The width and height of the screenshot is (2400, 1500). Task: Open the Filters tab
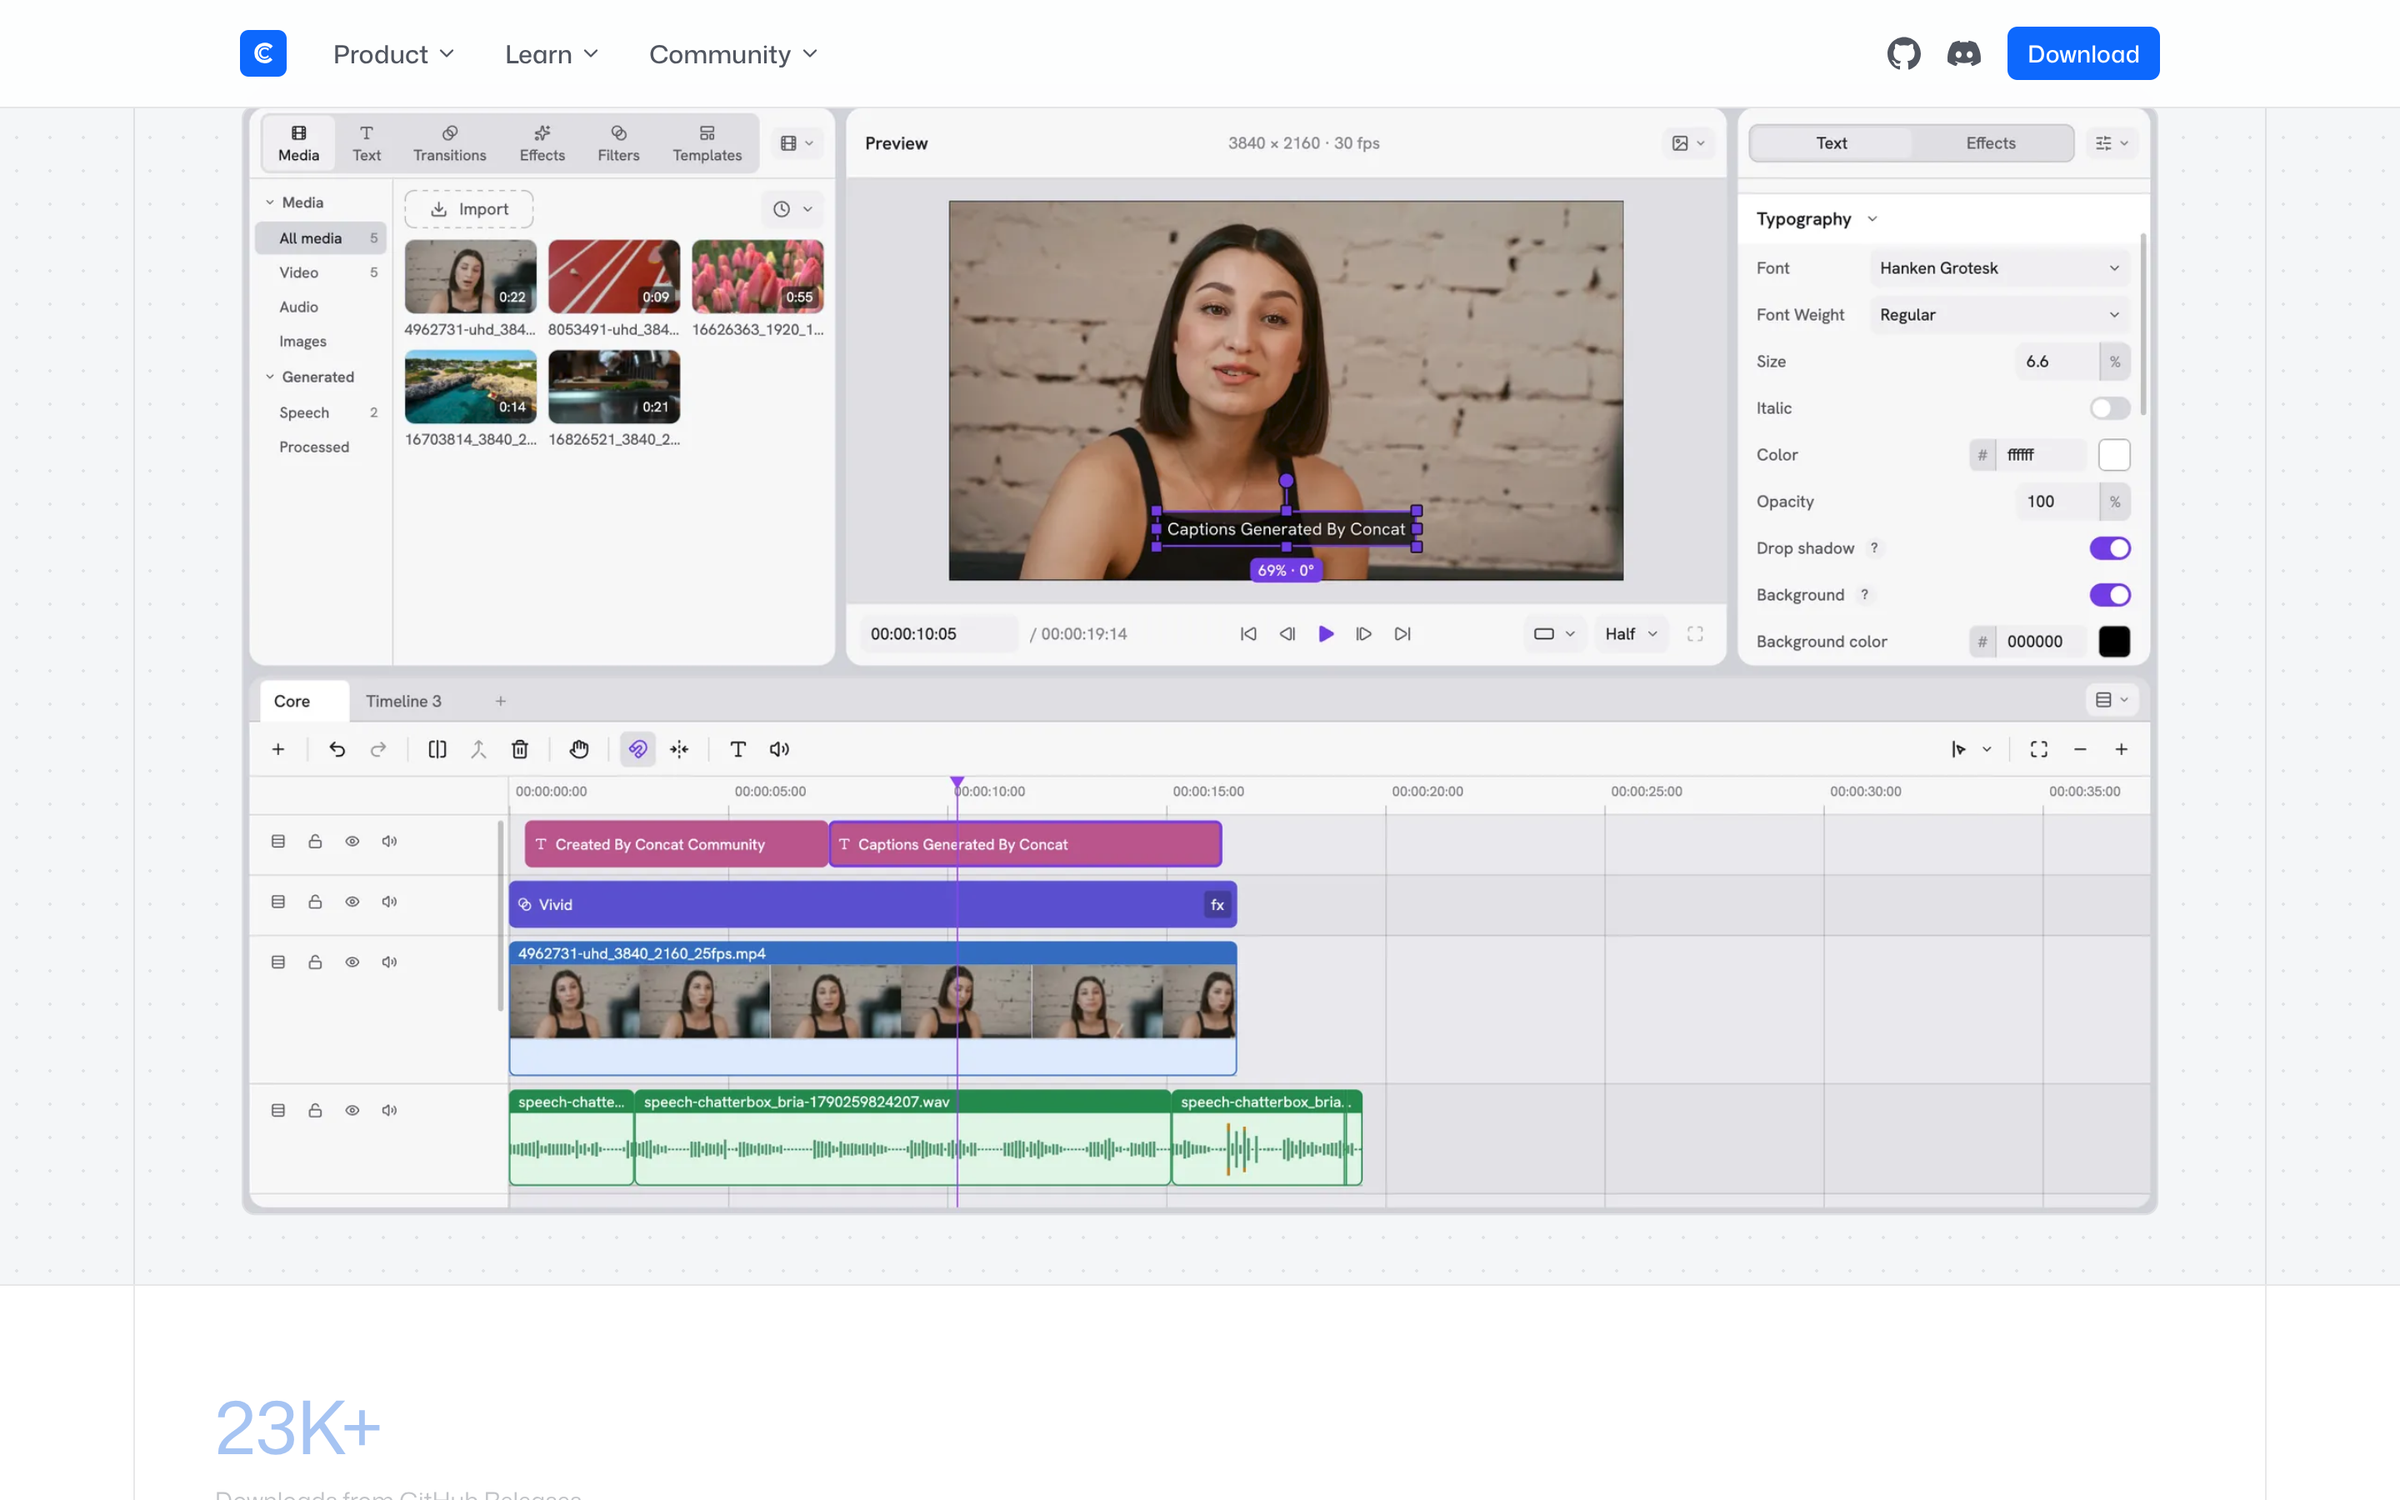click(x=618, y=143)
